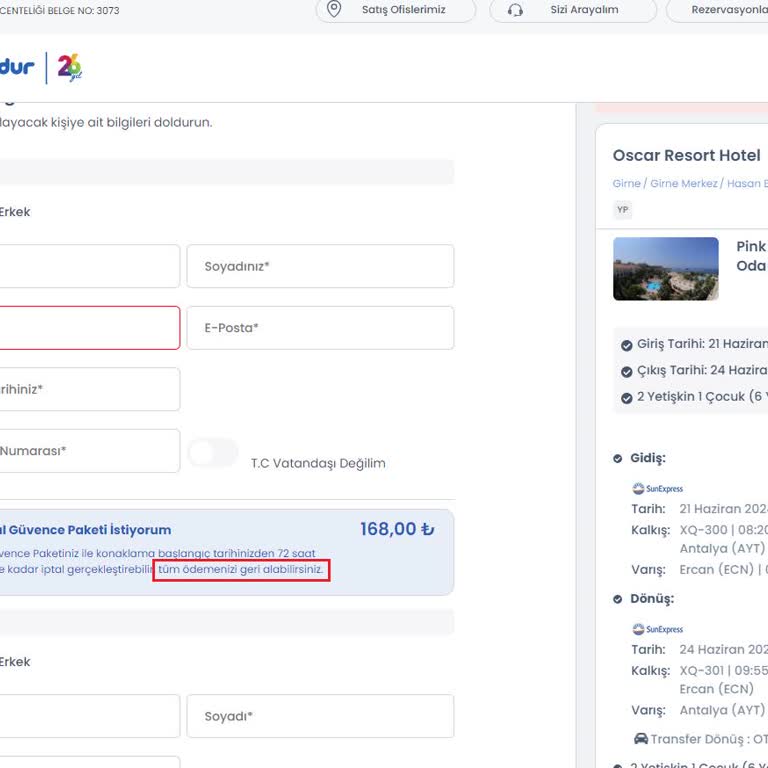Click the Oscar Resort Hotel title

coord(686,155)
